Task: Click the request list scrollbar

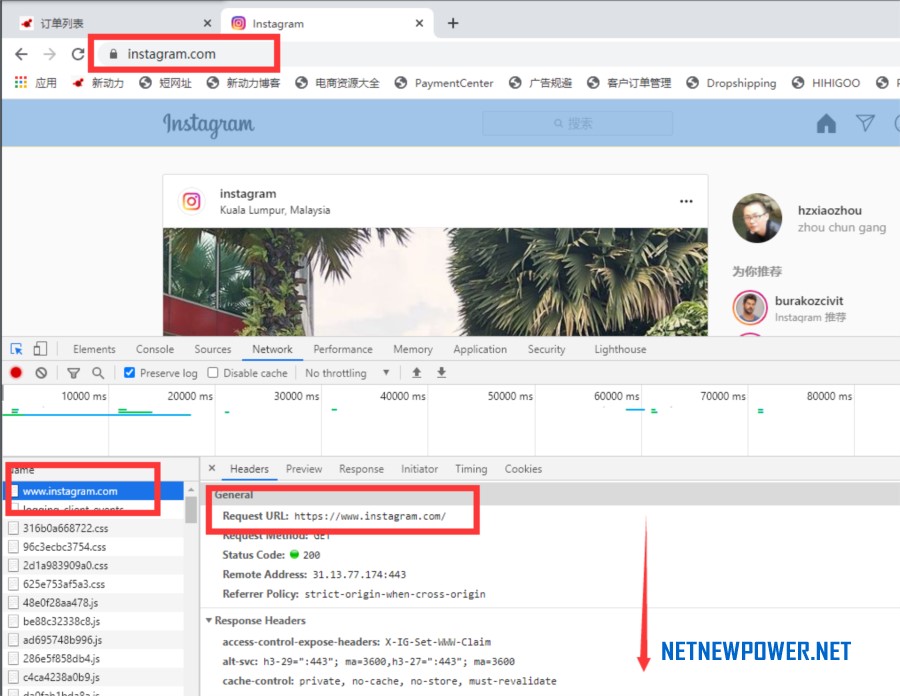Action: (x=191, y=509)
